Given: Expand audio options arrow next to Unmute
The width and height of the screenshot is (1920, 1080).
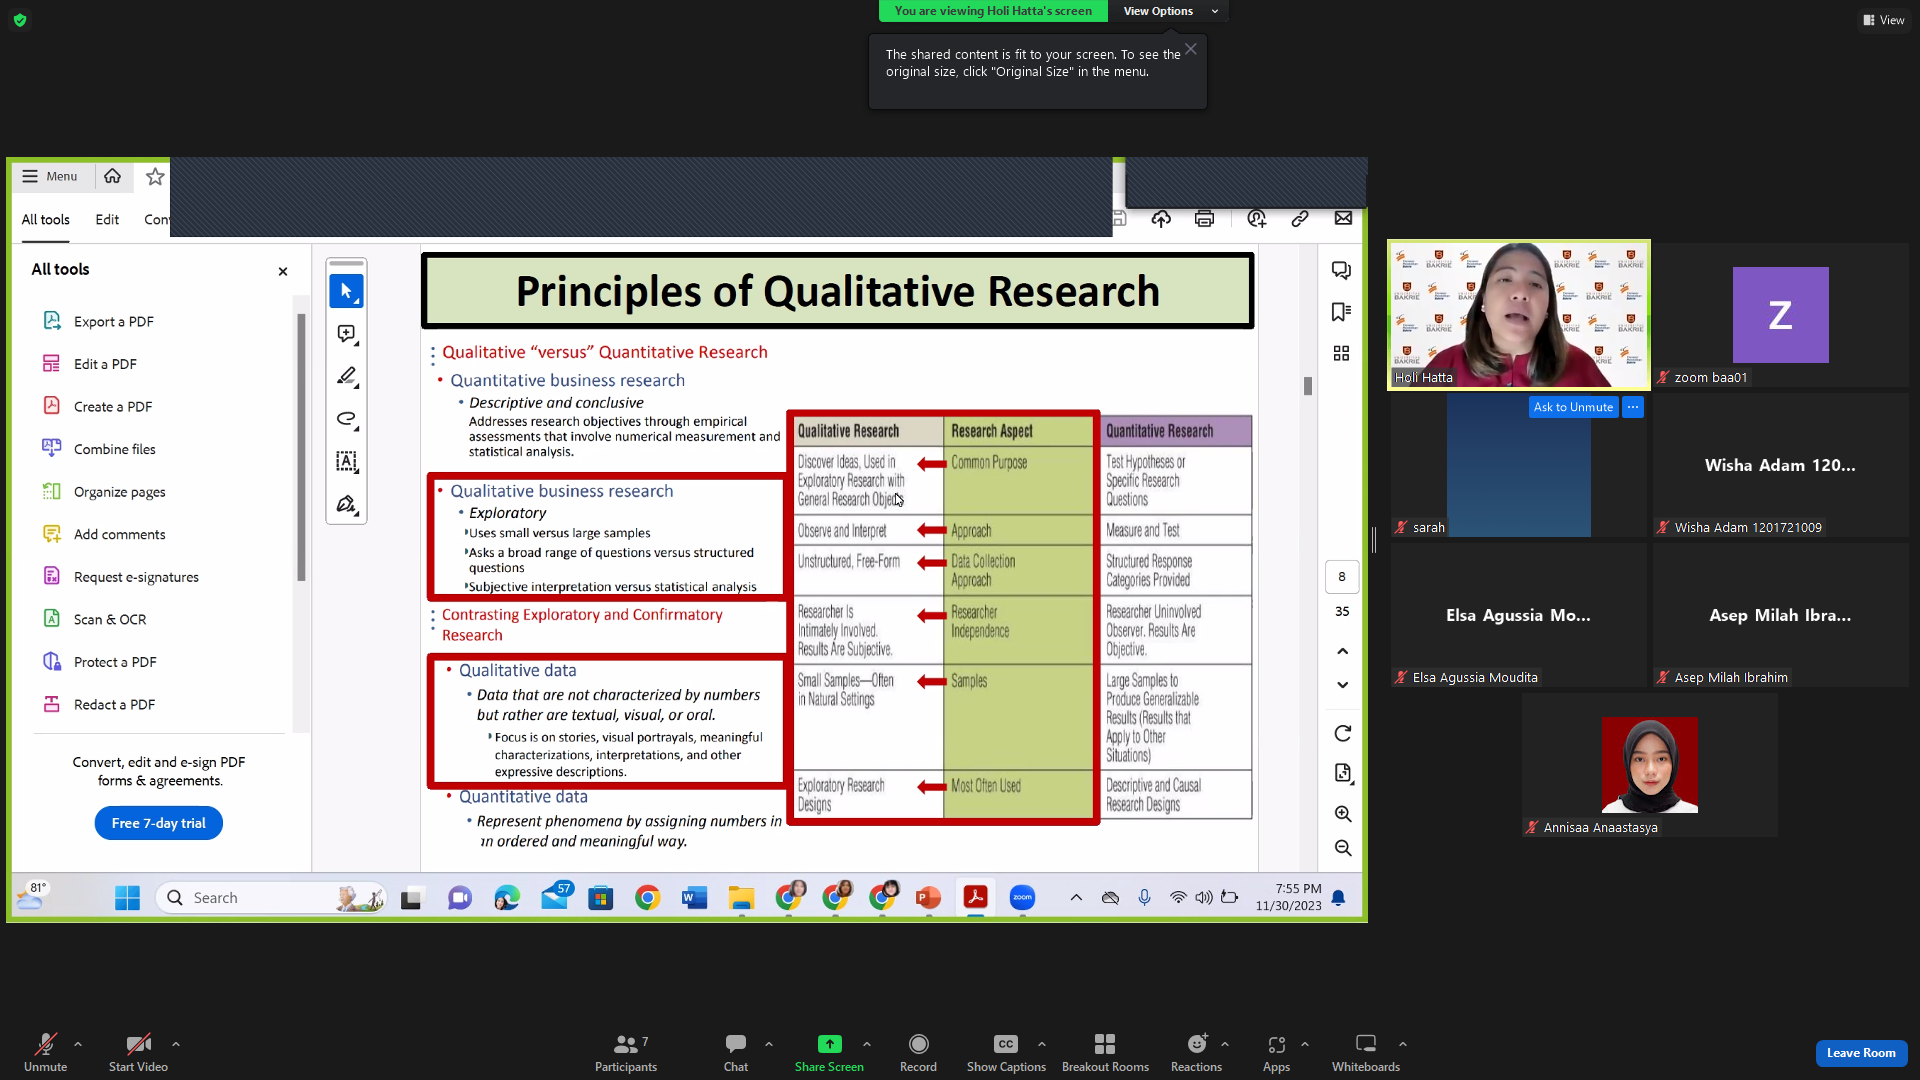Looking at the screenshot, I should click(x=78, y=1044).
